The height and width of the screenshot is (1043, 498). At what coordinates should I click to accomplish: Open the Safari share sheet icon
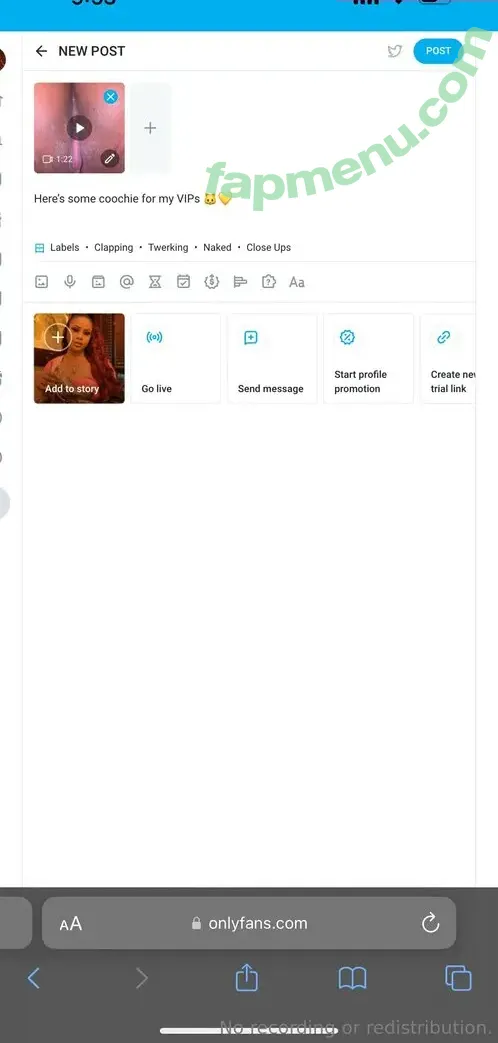[247, 978]
